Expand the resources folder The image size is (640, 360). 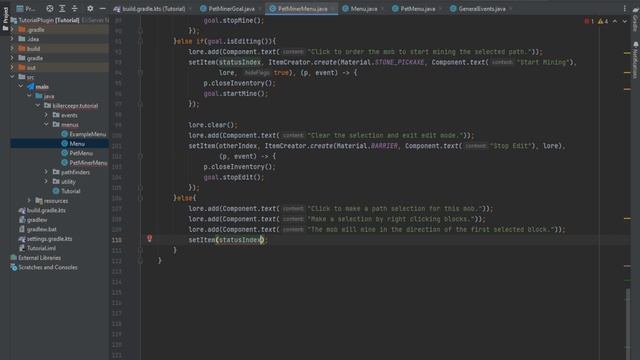tap(29, 201)
